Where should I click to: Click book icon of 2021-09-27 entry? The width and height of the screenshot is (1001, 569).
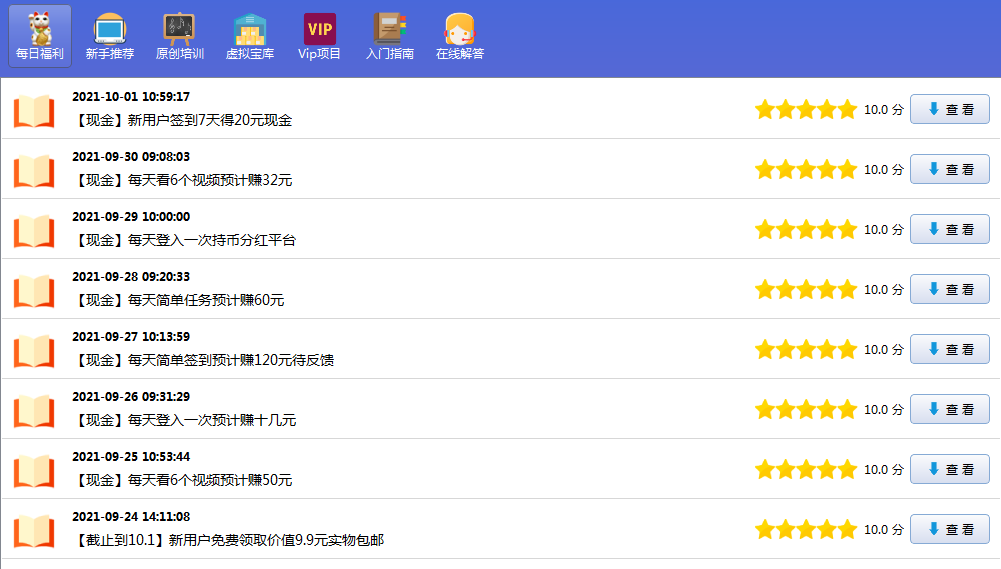[x=34, y=351]
